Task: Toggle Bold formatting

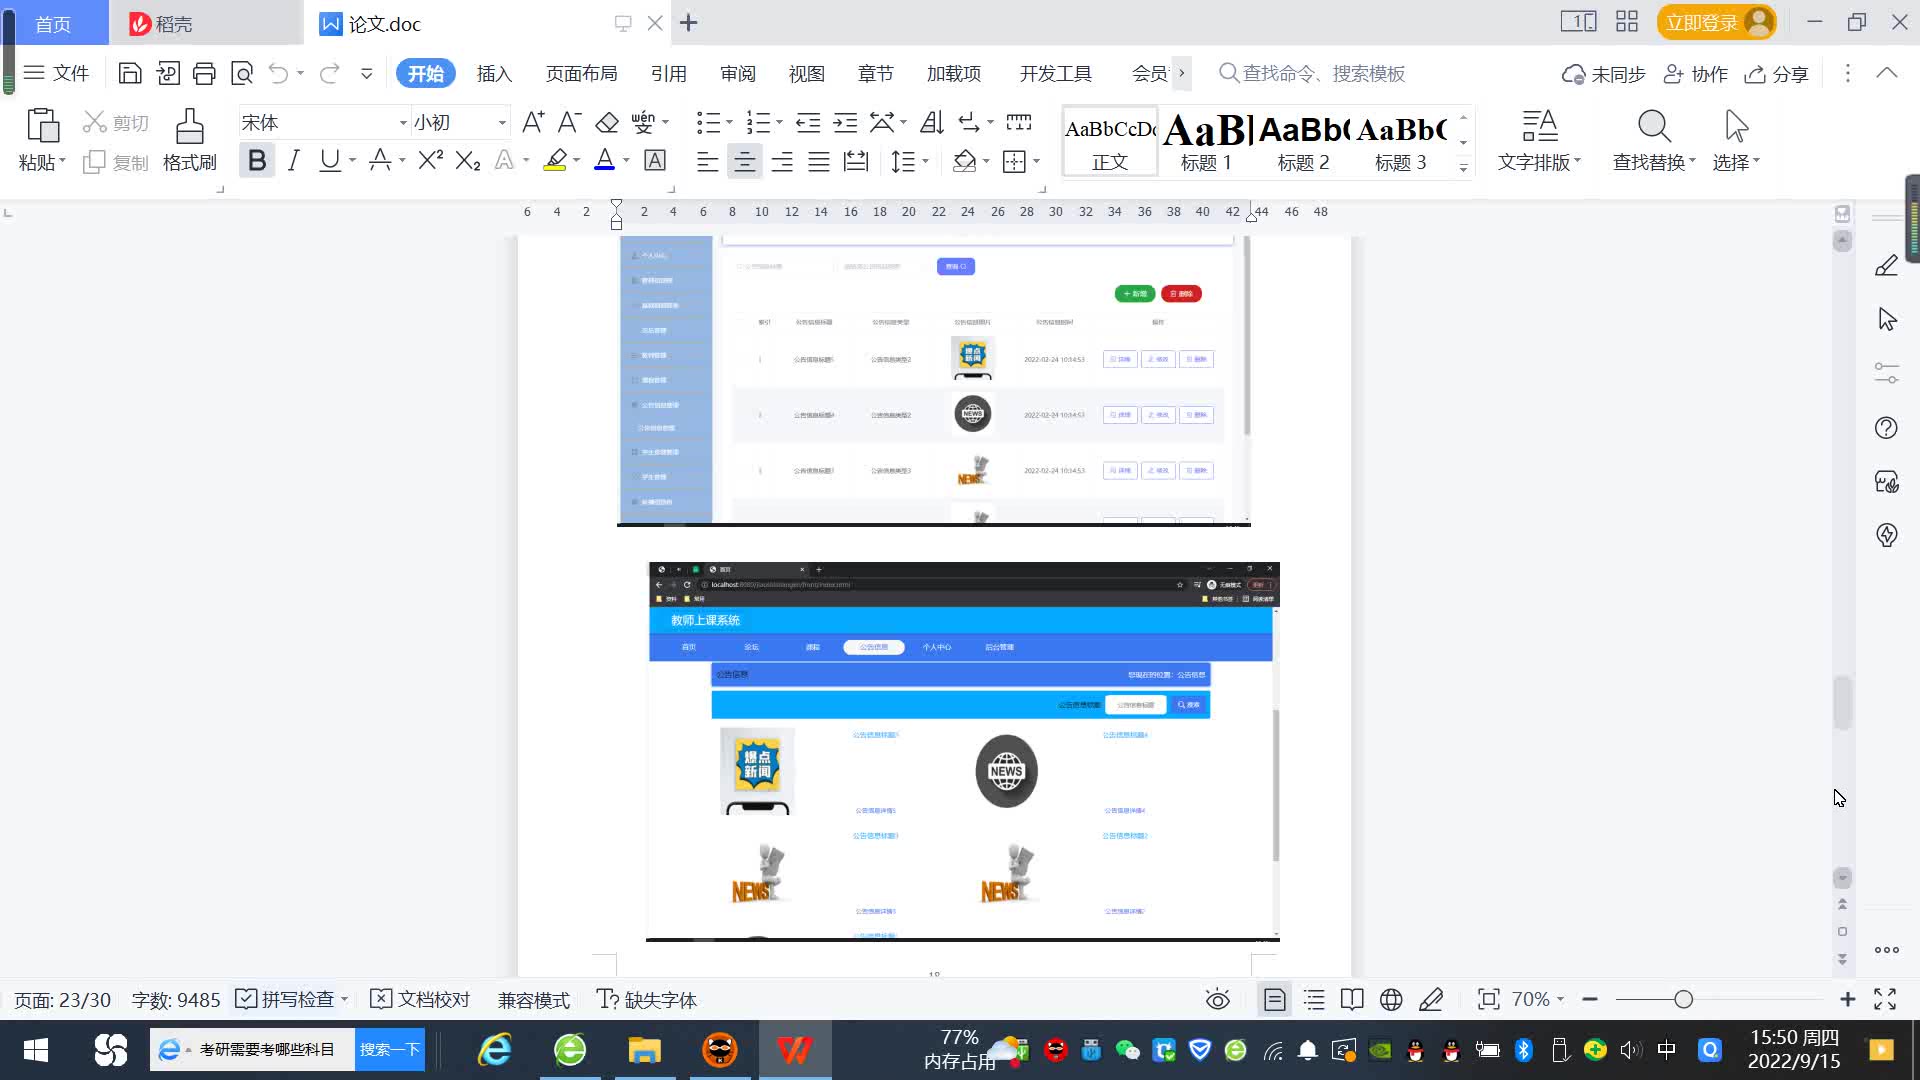Action: tap(257, 160)
